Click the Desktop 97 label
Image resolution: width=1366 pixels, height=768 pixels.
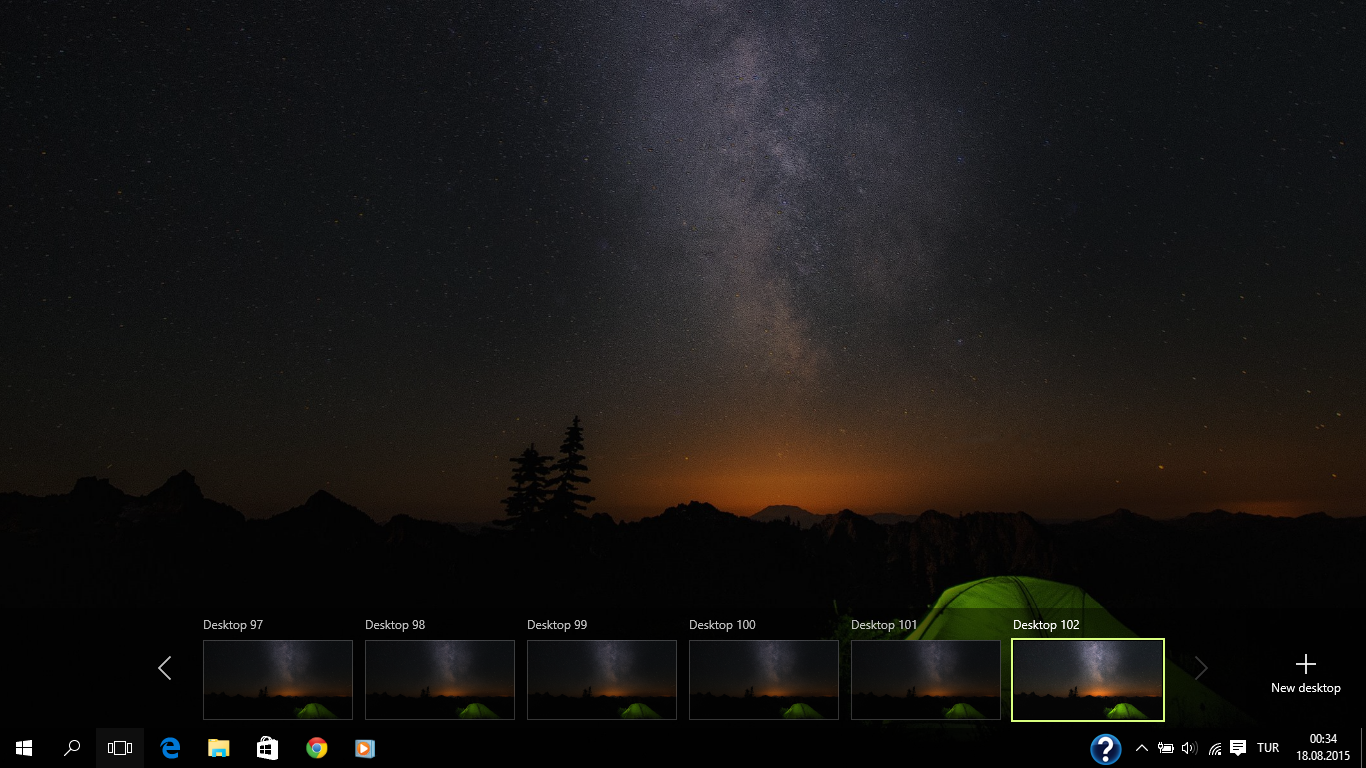pyautogui.click(x=233, y=625)
